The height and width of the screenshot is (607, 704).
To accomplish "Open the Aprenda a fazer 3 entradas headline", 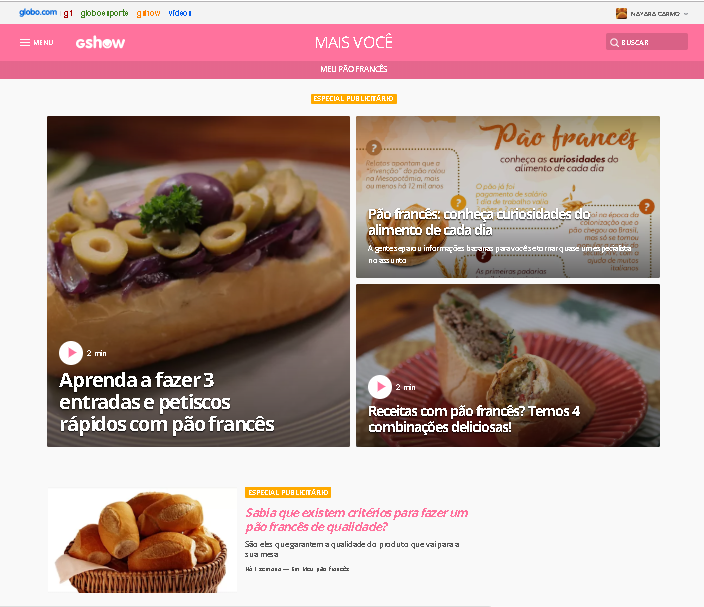I will click(167, 402).
